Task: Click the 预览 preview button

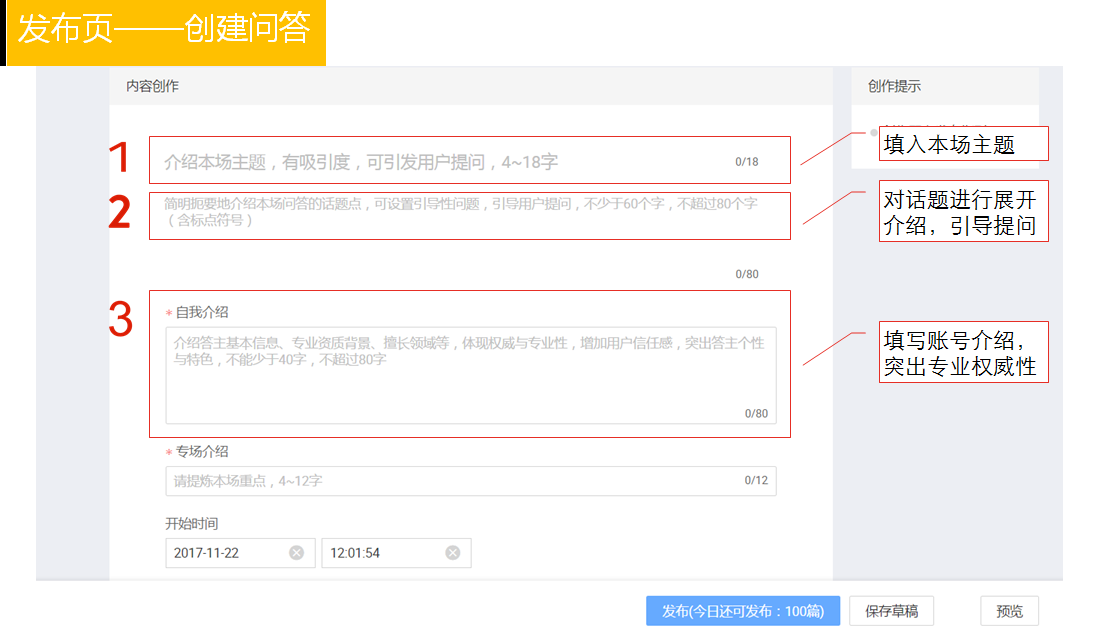Action: point(1009,611)
